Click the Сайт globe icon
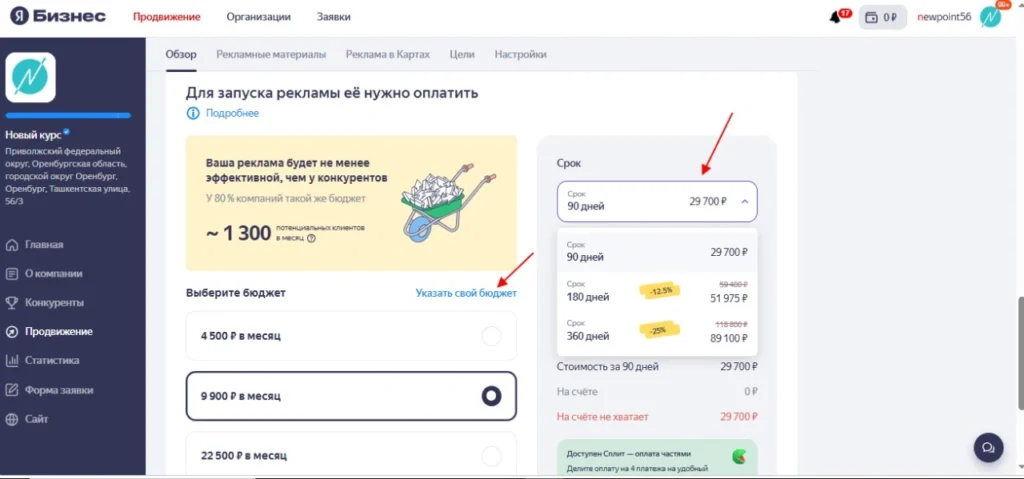This screenshot has width=1024, height=479. [11, 419]
